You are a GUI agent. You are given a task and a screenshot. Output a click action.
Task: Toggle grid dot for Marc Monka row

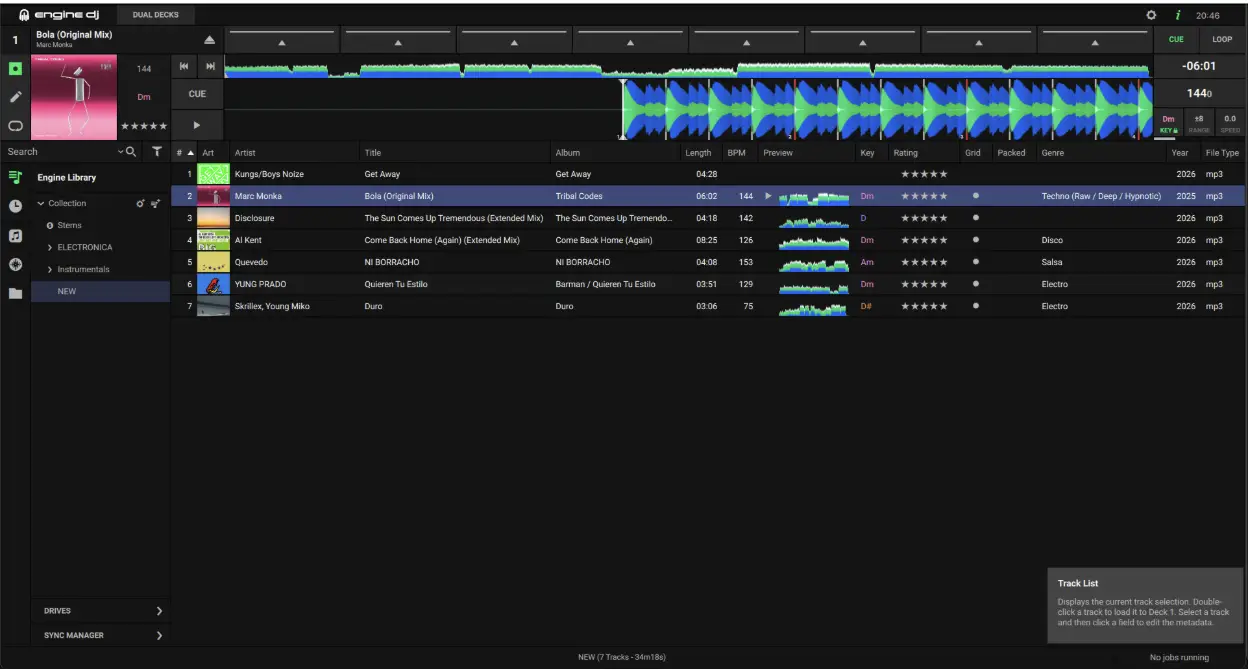[x=975, y=196]
